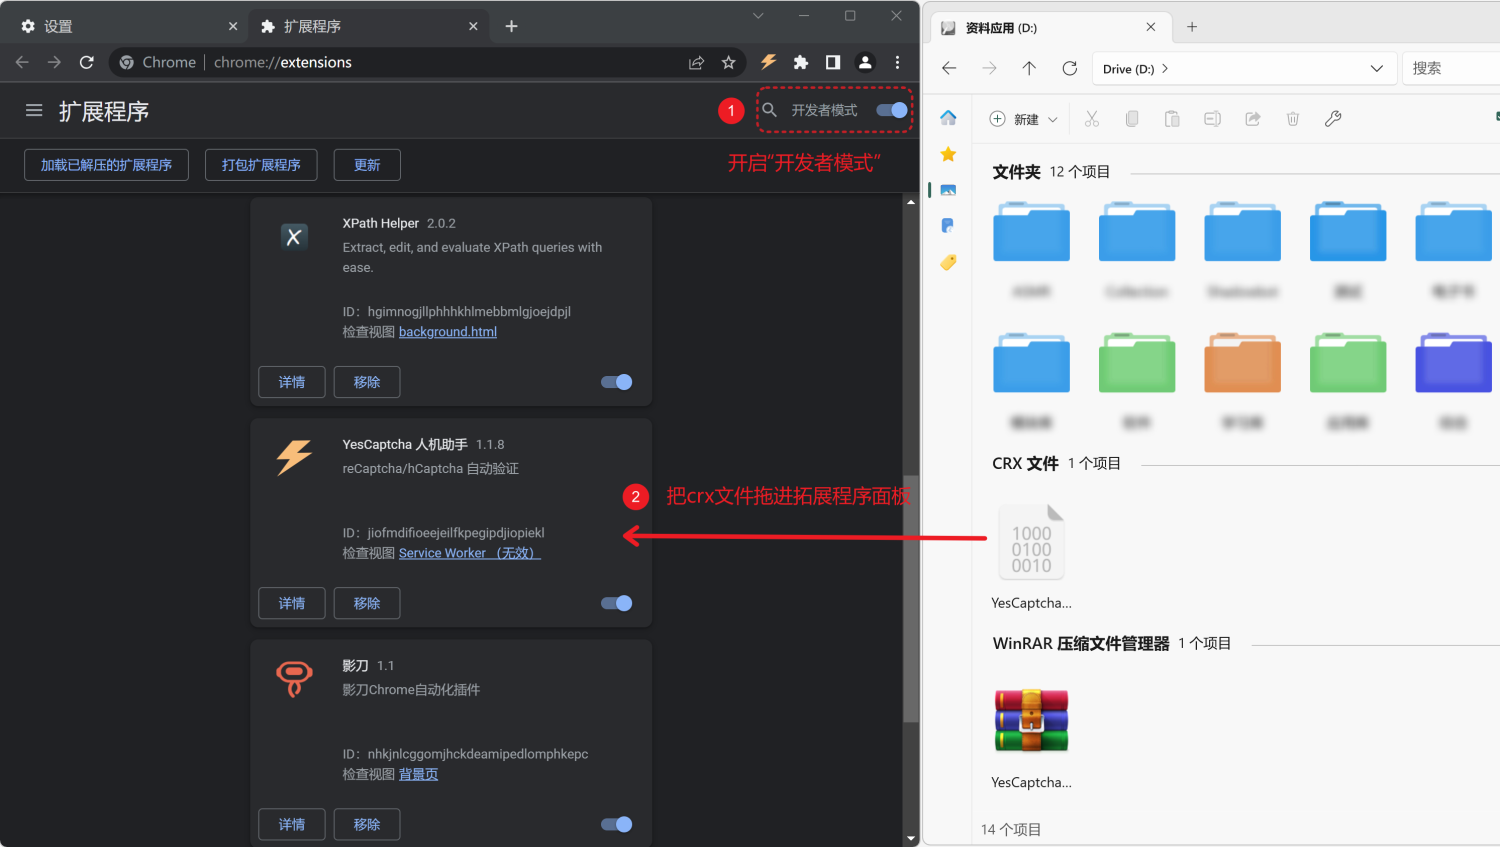The width and height of the screenshot is (1500, 847).
Task: Open the yellow tag icon in the file manager sidebar
Action: [948, 262]
